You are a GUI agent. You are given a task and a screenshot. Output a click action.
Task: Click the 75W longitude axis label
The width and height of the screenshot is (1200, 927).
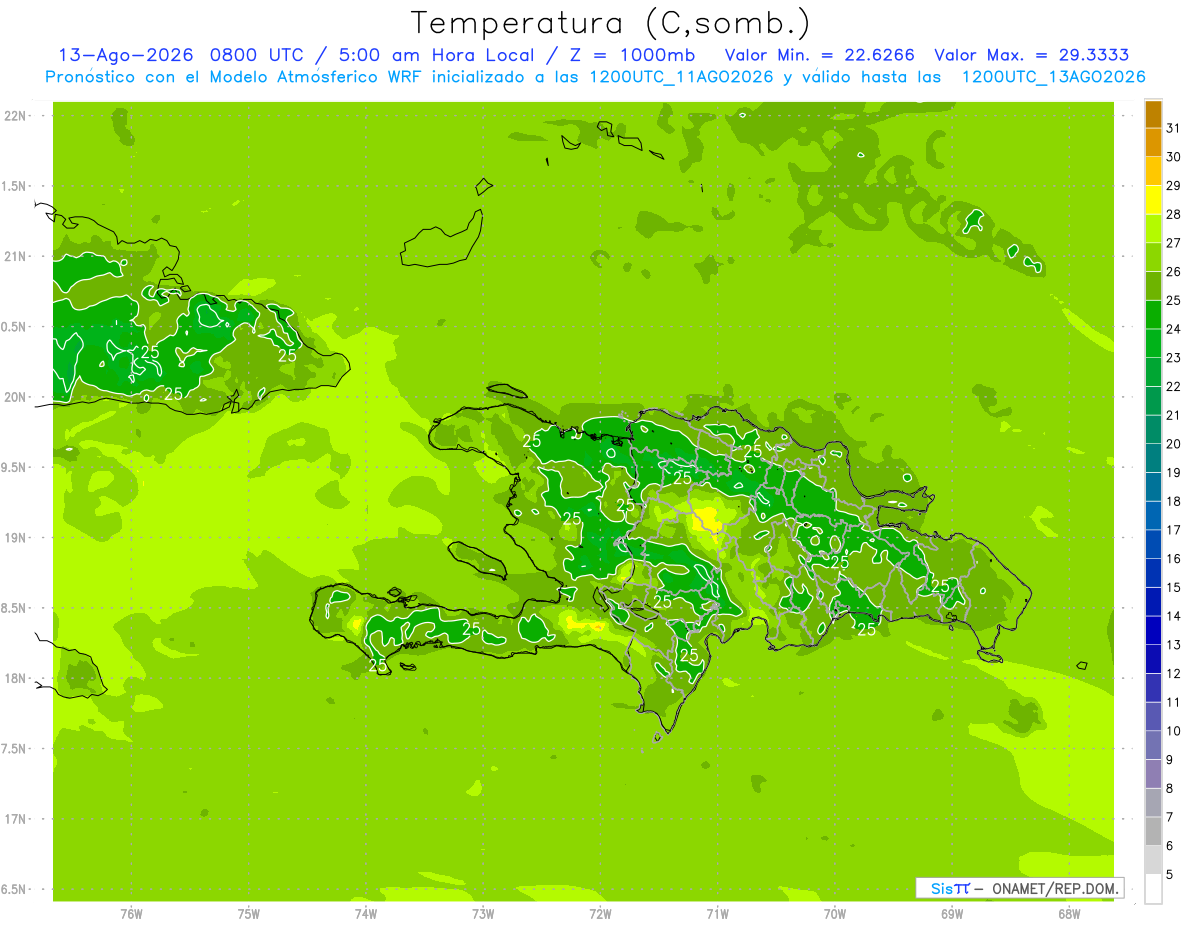(249, 913)
